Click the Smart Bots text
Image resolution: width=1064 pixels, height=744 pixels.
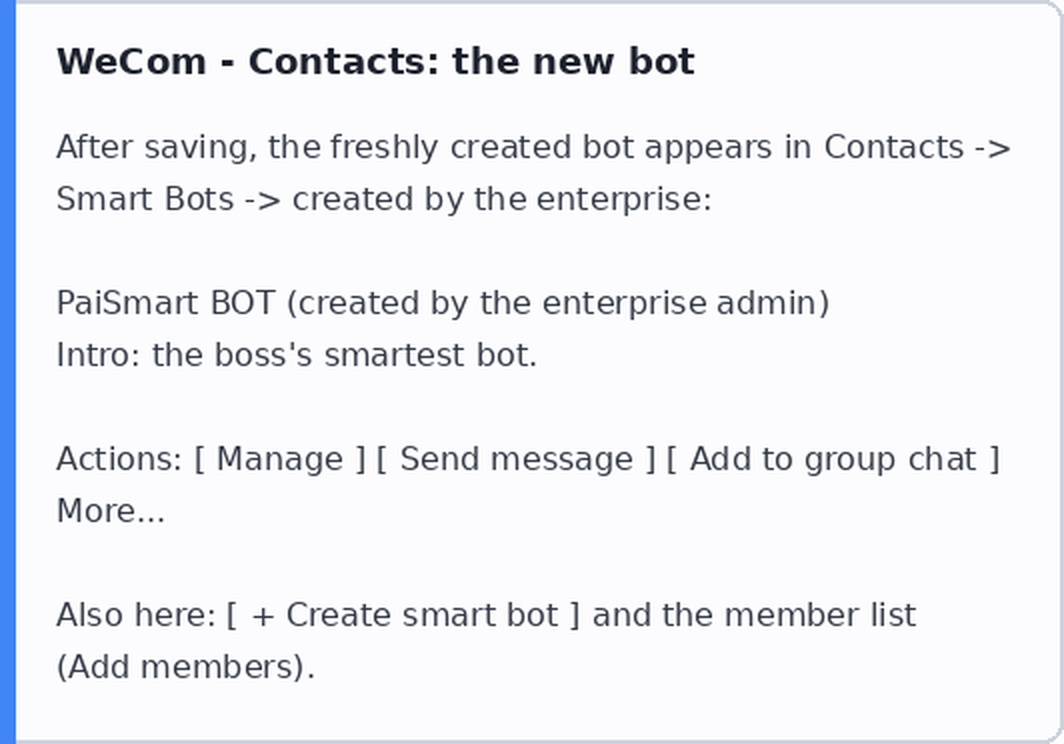145,200
